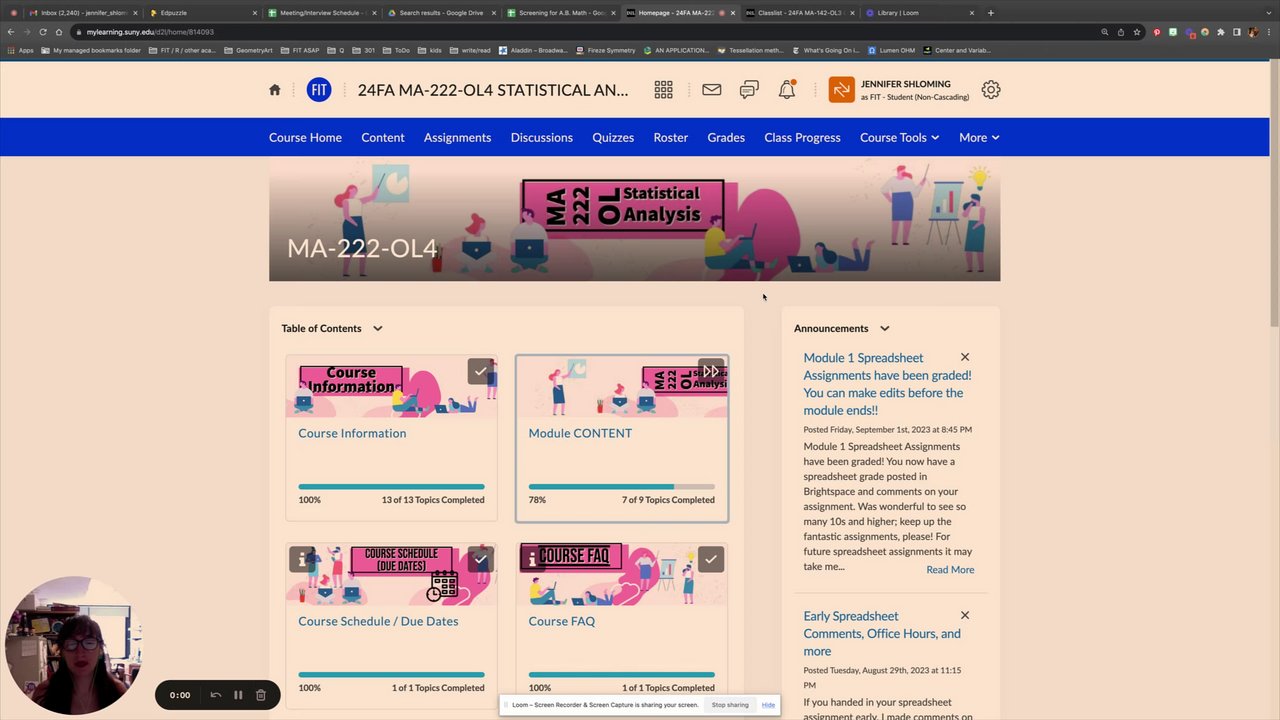1280x720 pixels.
Task: Open Grades in the navbar
Action: click(726, 137)
